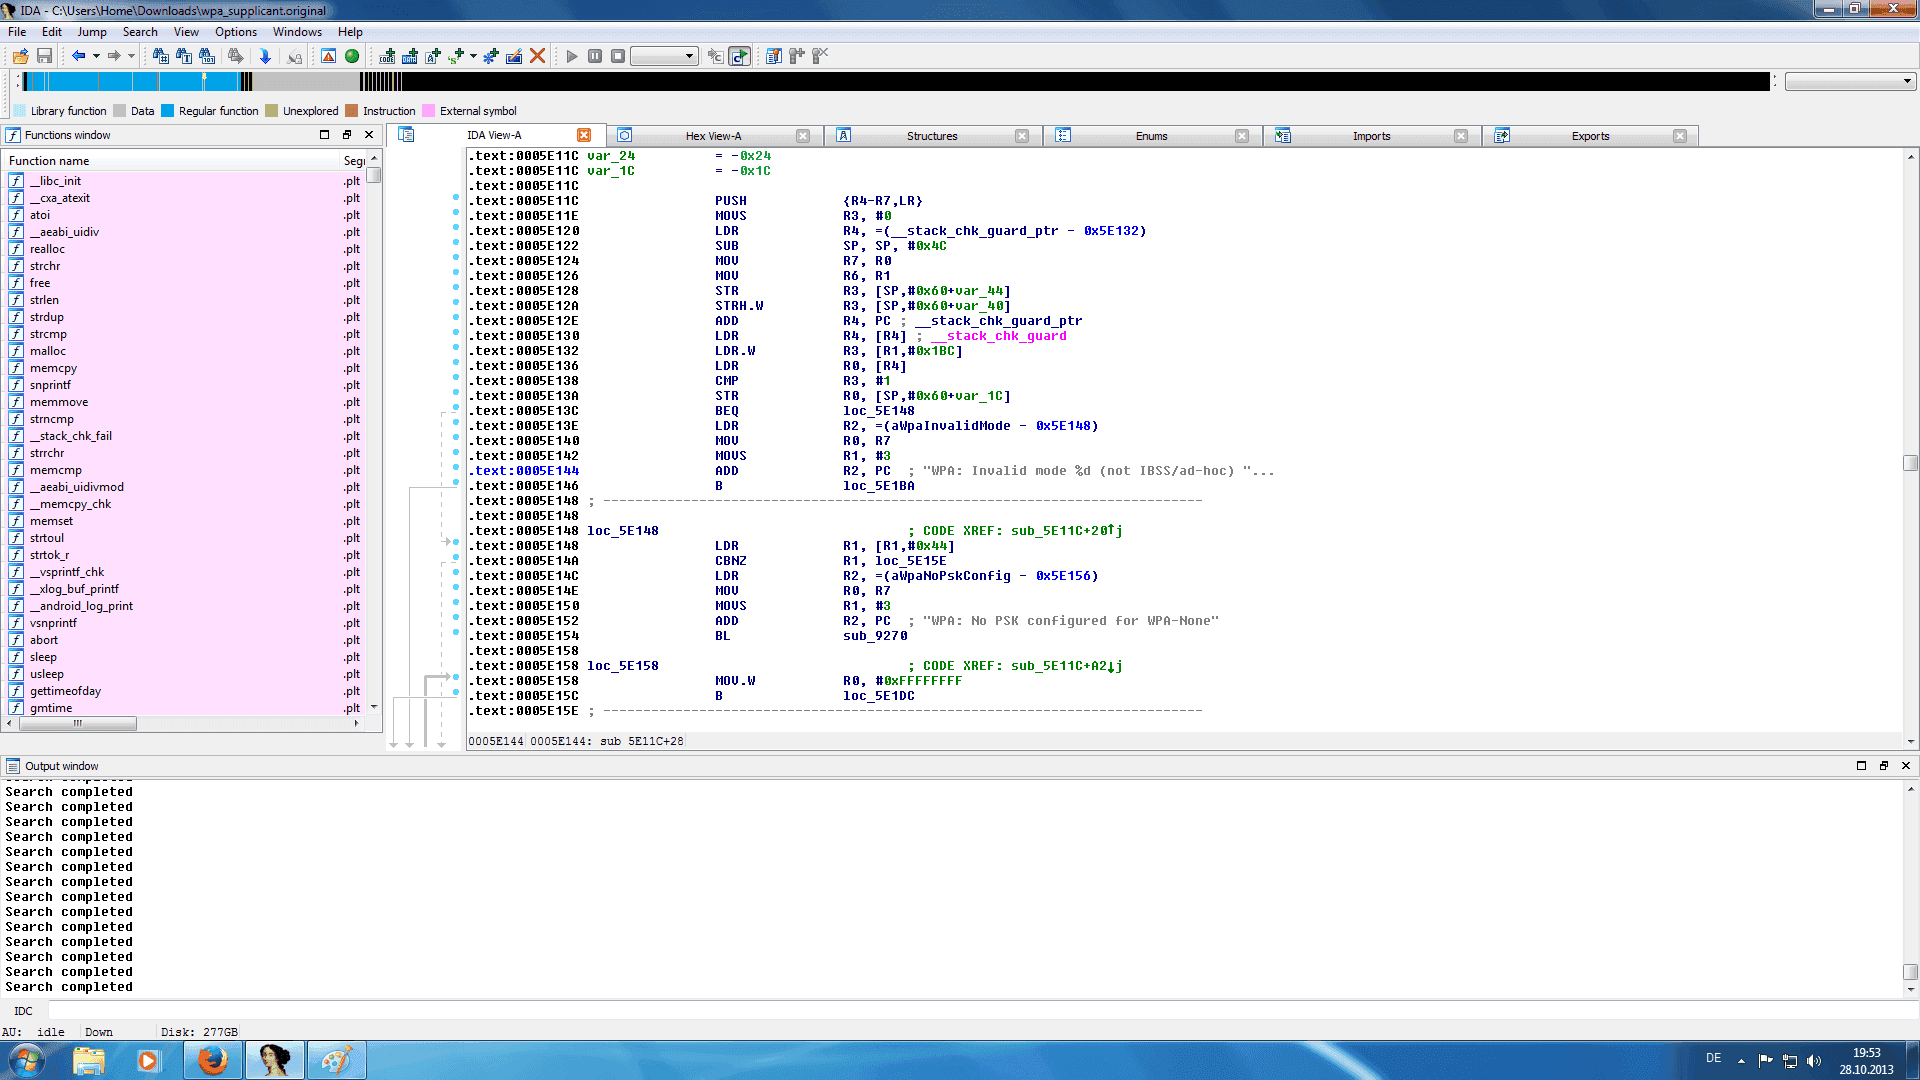Viewport: 1920px width, 1080px height.
Task: Click the Functions list horizontal scrollbar thumb
Action: pos(77,723)
